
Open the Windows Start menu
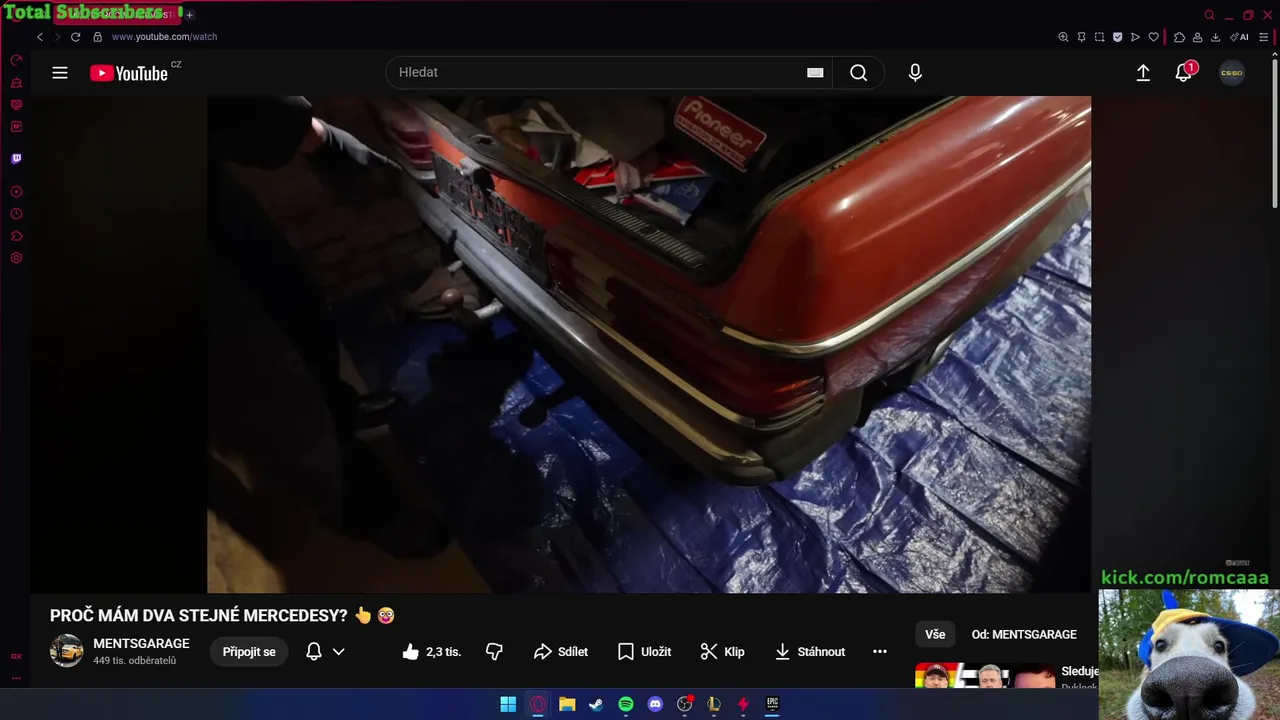[x=508, y=704]
